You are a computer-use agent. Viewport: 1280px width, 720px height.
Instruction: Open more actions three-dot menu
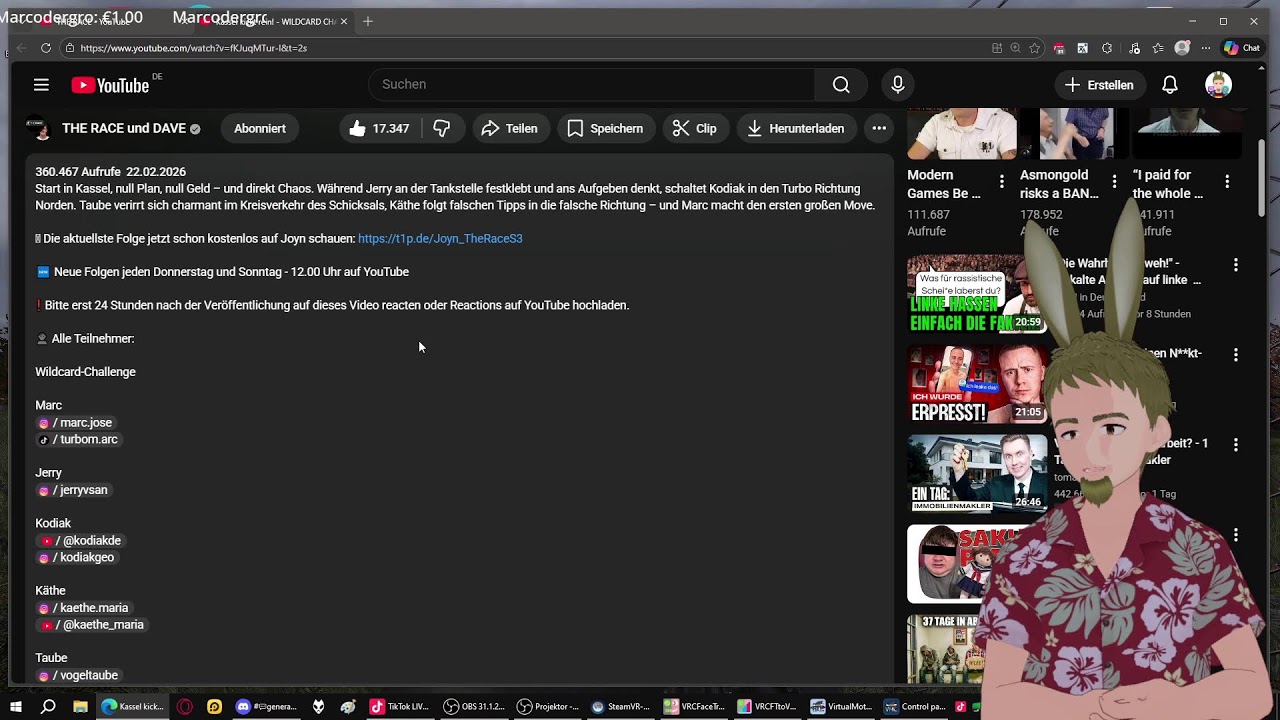click(879, 128)
